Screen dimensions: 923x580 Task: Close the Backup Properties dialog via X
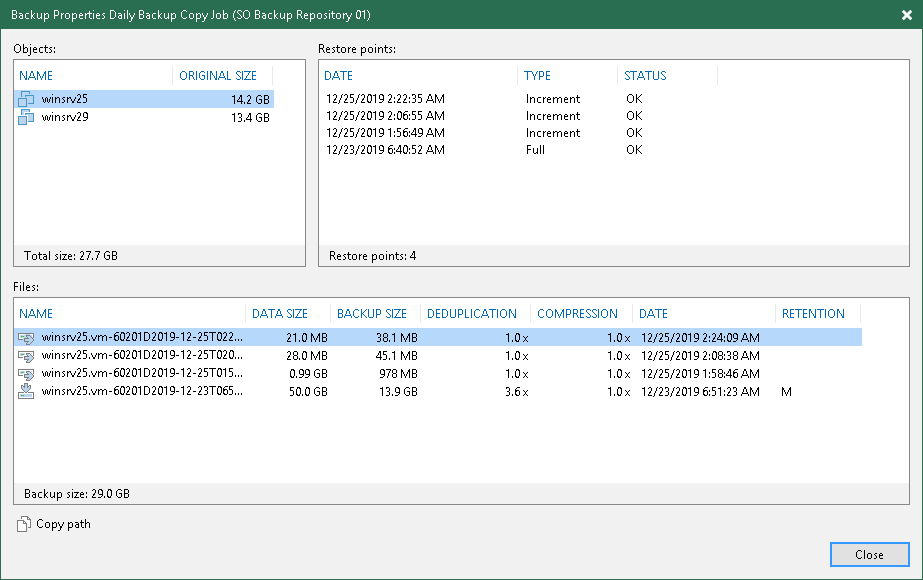click(905, 15)
